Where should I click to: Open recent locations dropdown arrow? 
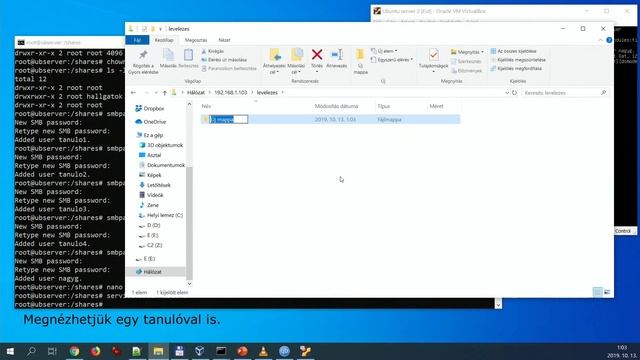pyautogui.click(x=156, y=93)
